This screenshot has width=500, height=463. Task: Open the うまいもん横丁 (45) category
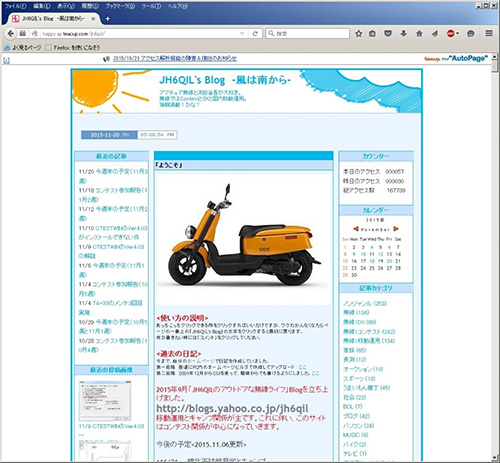pyautogui.click(x=366, y=388)
